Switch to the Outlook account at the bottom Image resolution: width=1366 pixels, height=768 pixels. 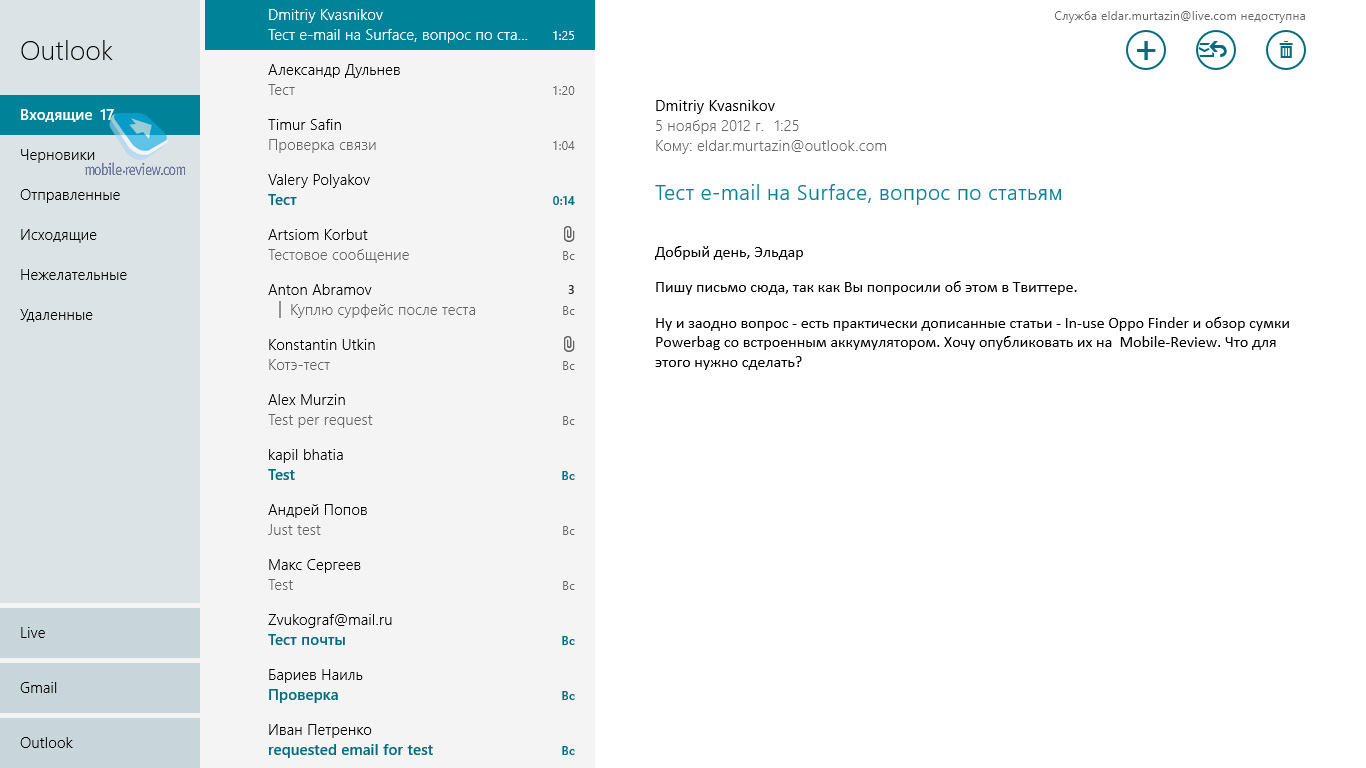tap(100, 743)
